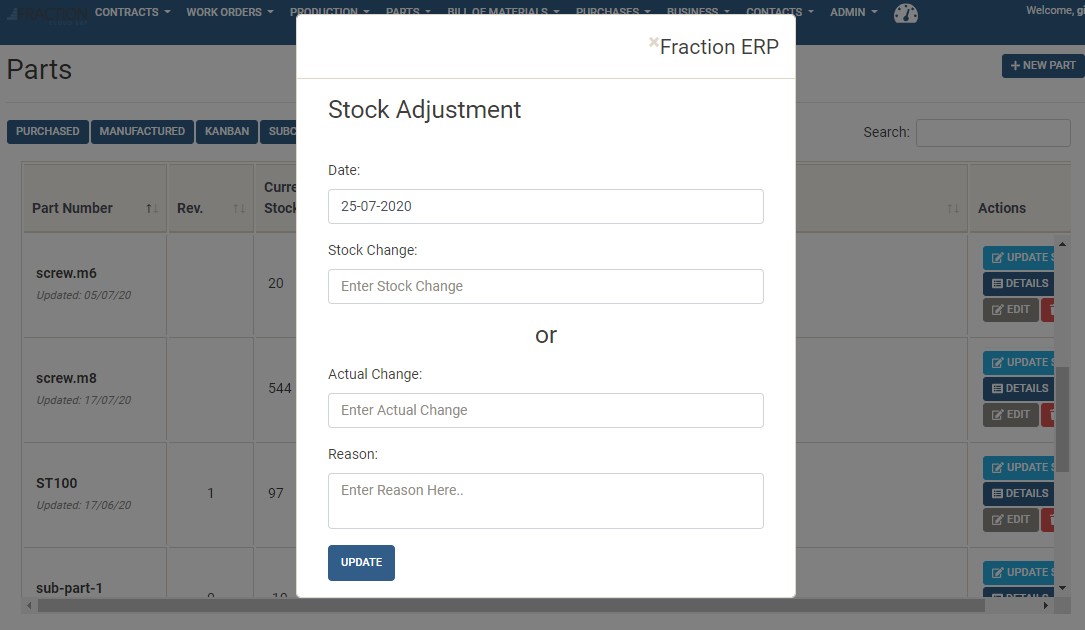Click Edit for screw.m8 row

coord(1010,414)
